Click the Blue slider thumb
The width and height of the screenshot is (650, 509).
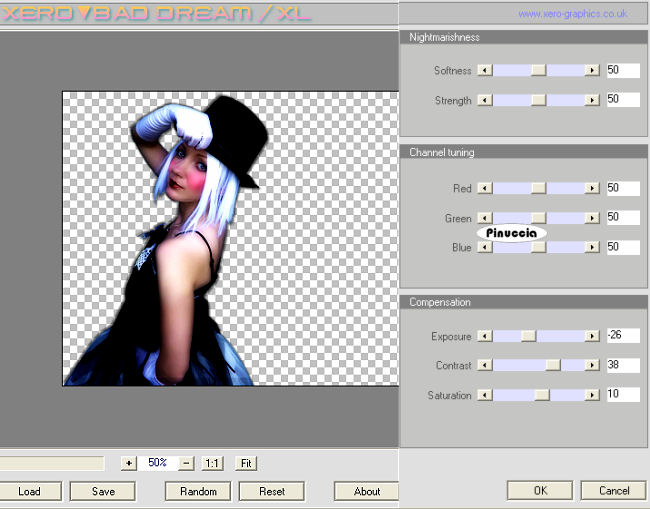coord(538,247)
